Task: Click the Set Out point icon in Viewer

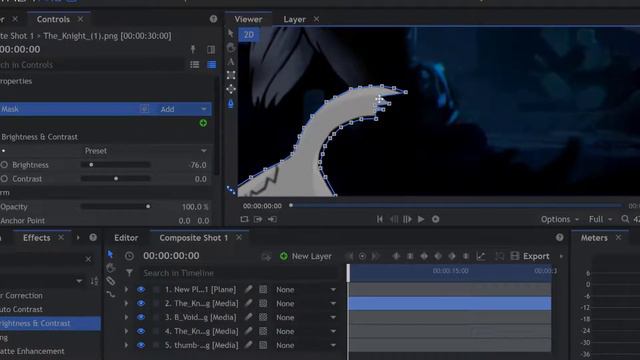Action: [272, 219]
